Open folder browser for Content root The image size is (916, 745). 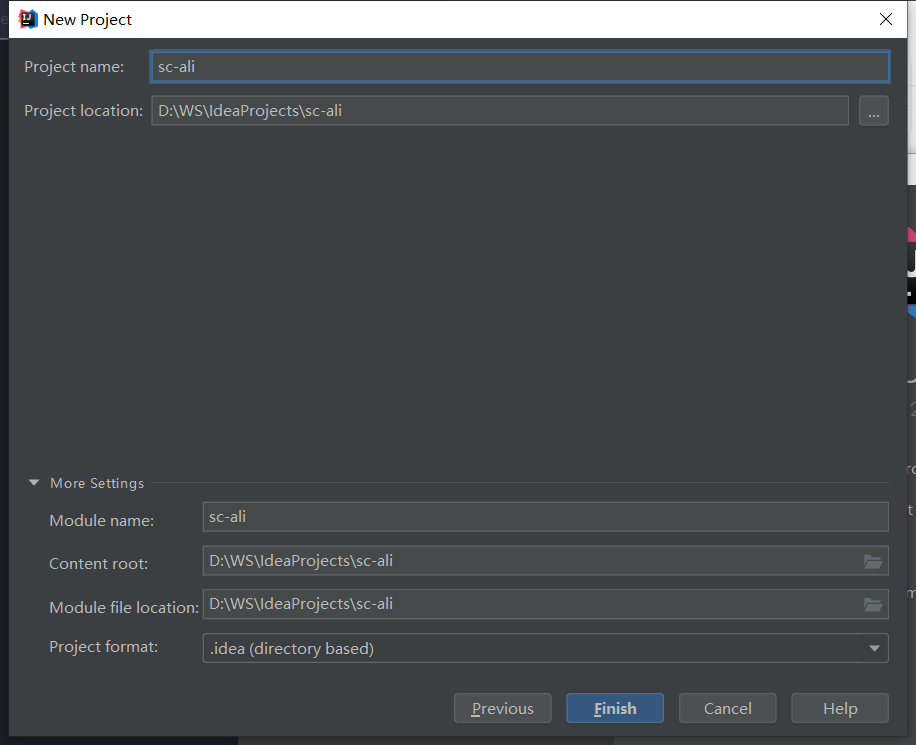point(873,562)
